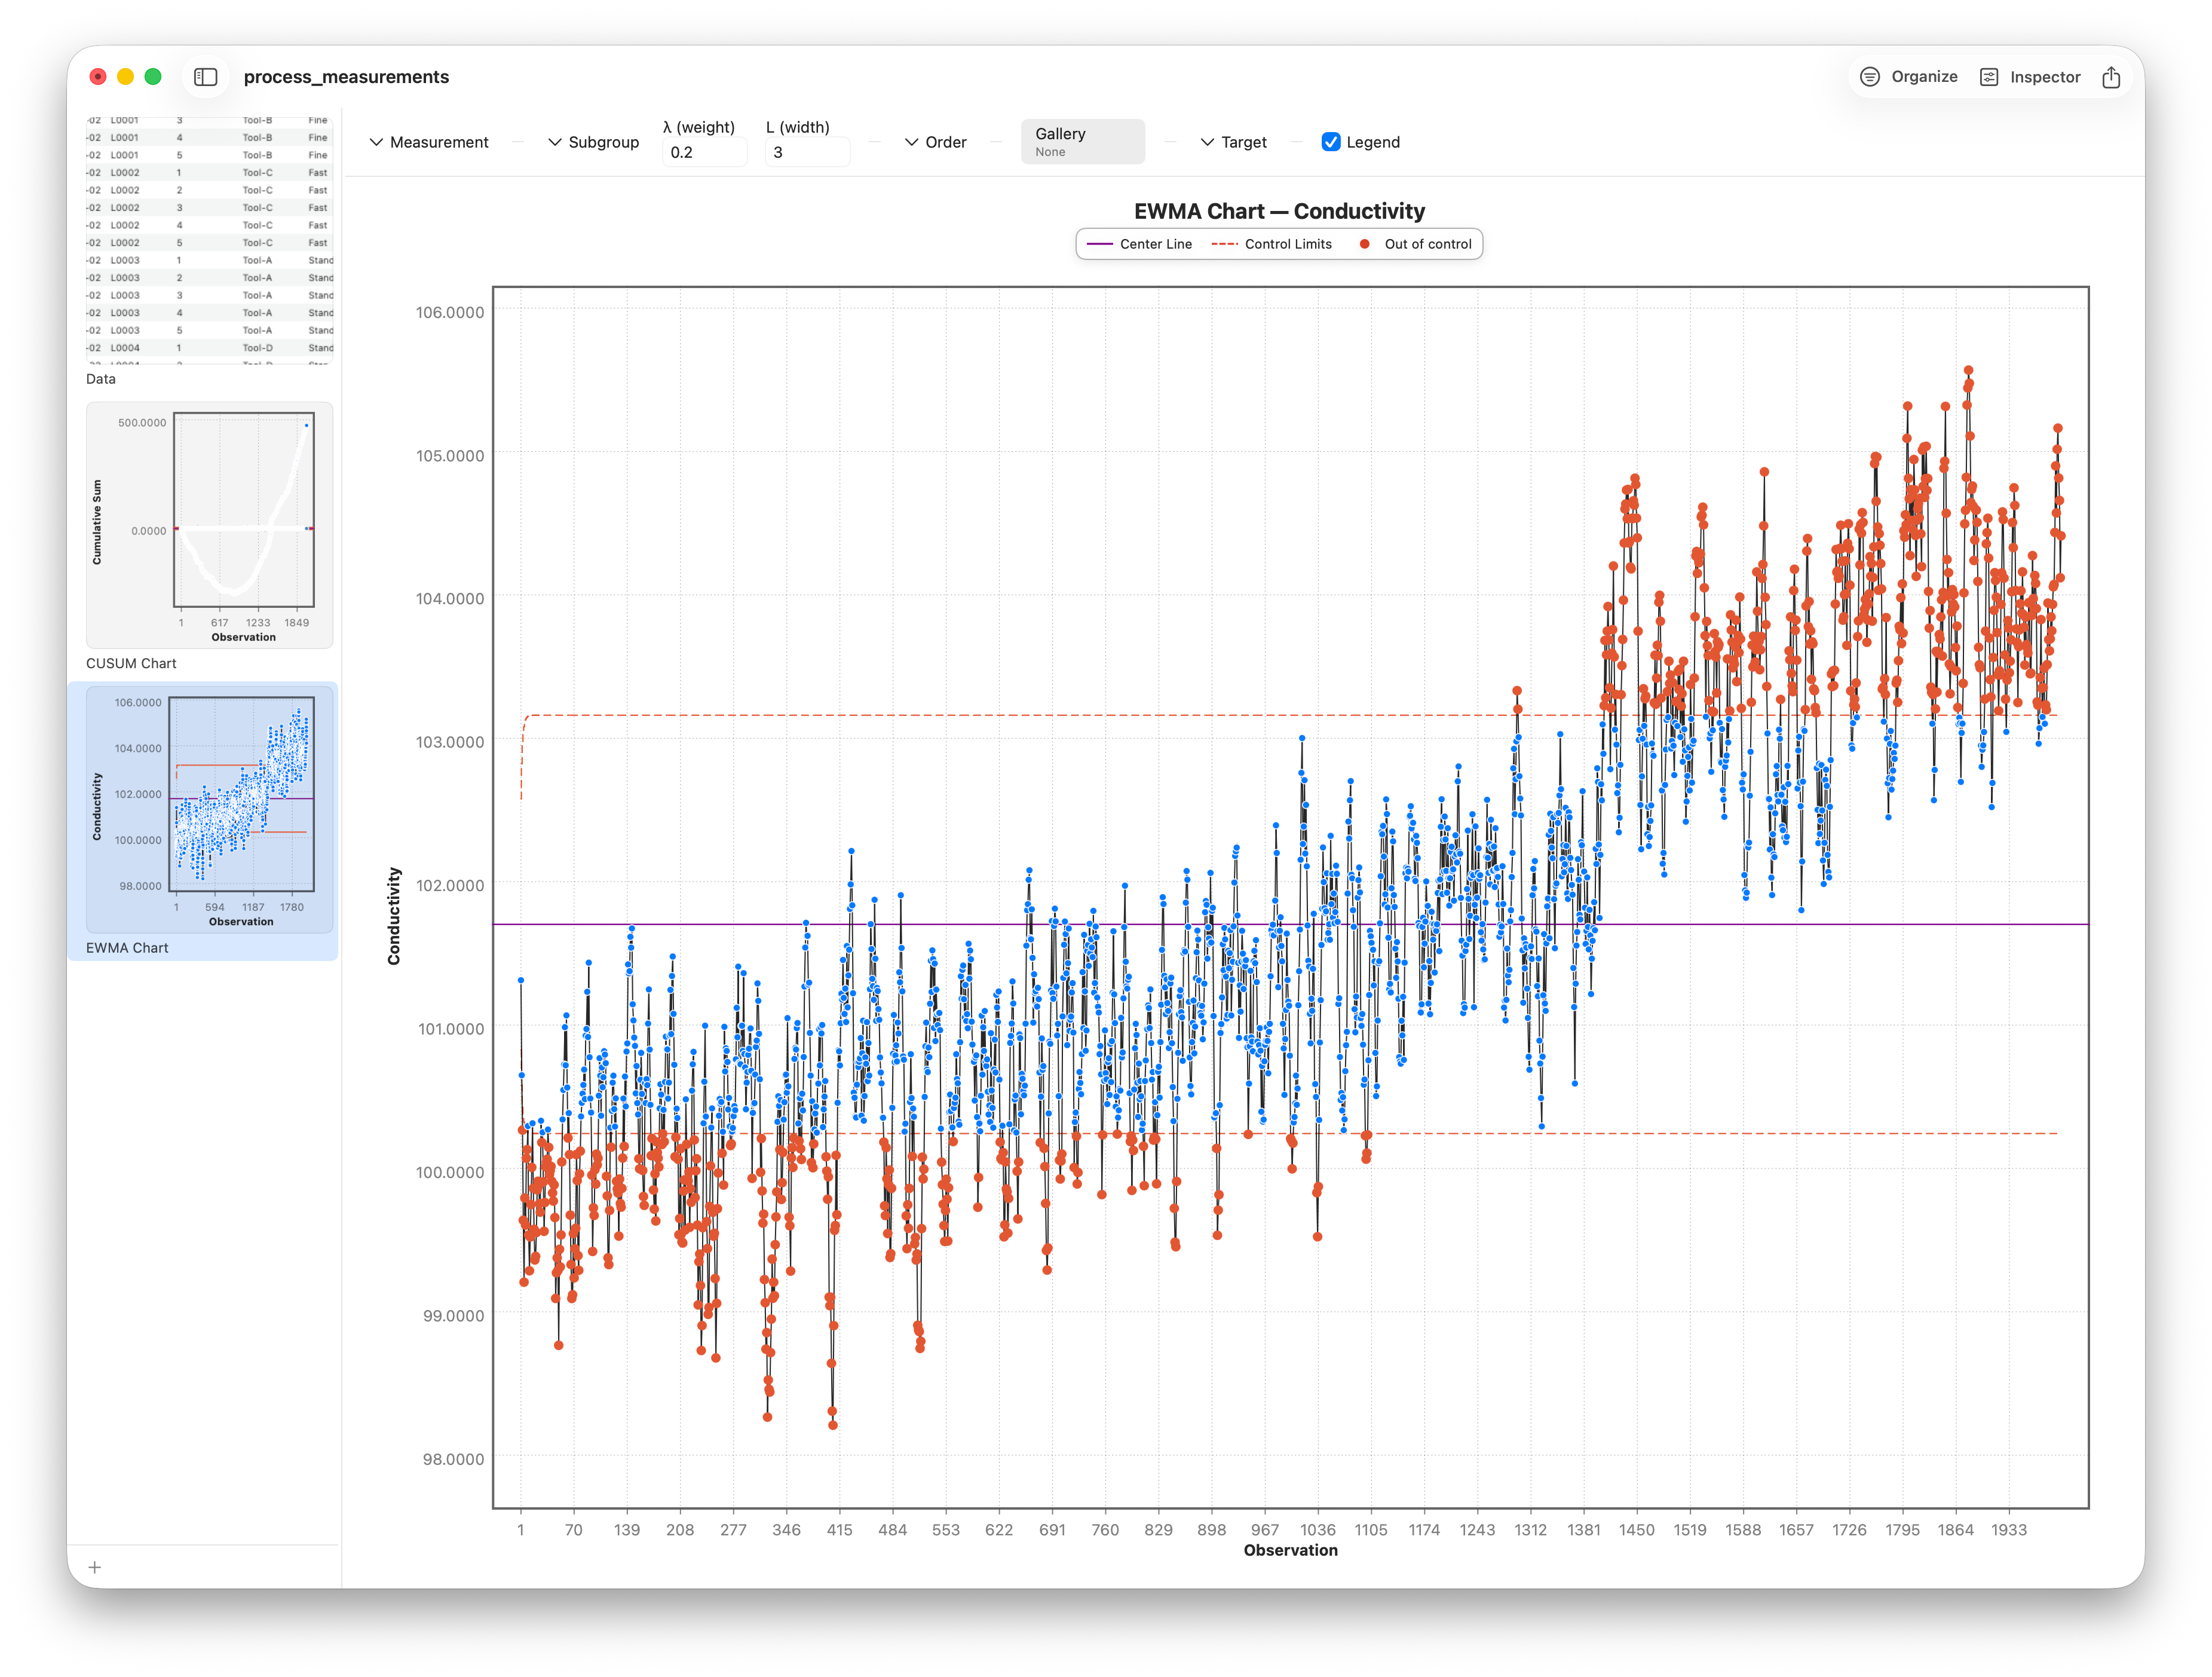Click the yellow minimize window button
Screen dimensions: 2212x1677
pos(126,77)
